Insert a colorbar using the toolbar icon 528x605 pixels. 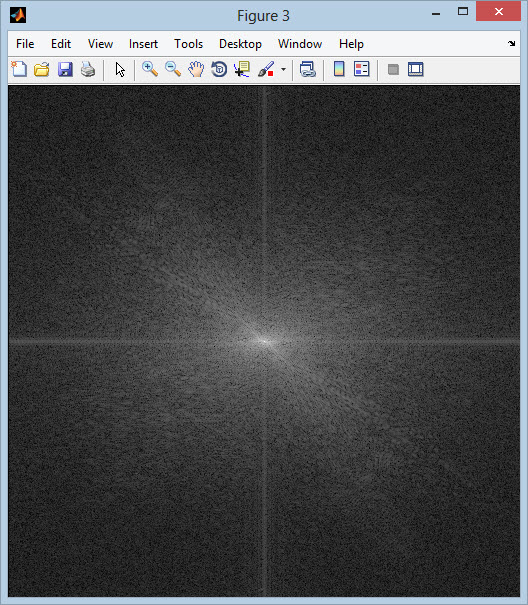pos(339,69)
